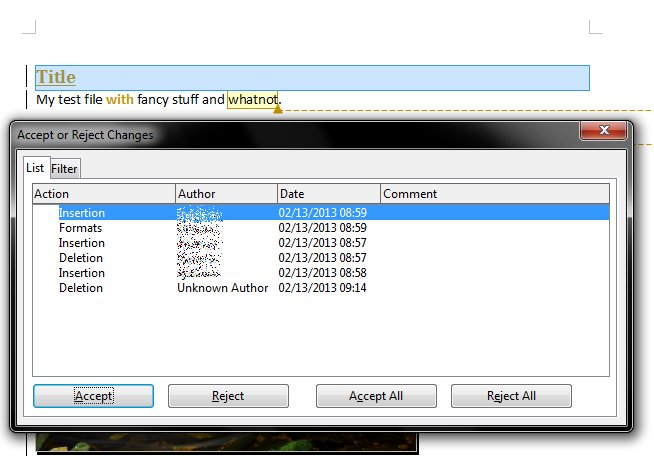The image size is (654, 467).
Task: Click the date 02/13/2013 08:58
Action: point(322,273)
